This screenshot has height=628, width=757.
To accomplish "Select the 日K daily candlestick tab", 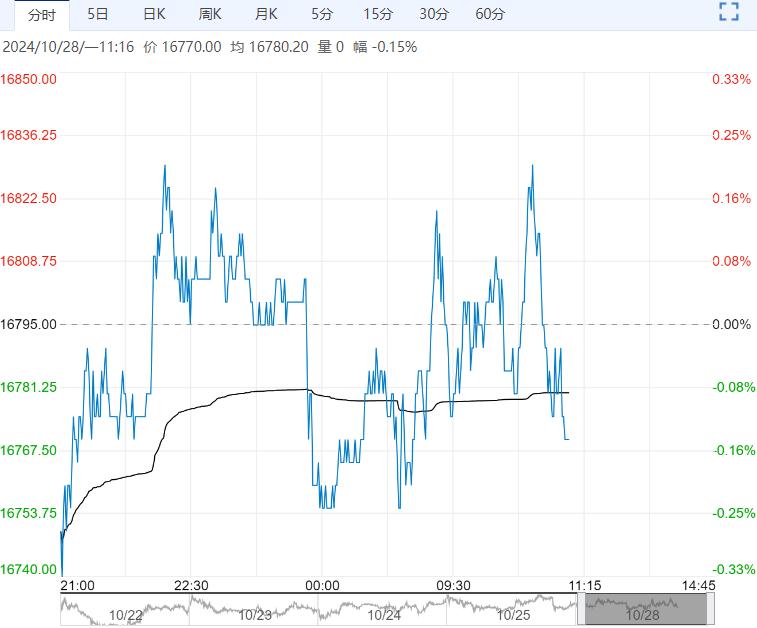I will click(x=154, y=14).
